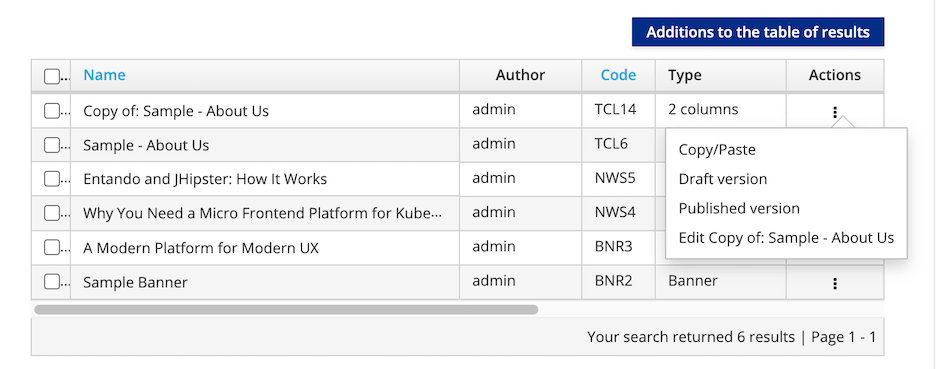Click the Actions column header
This screenshot has width=936, height=369.
tap(835, 75)
